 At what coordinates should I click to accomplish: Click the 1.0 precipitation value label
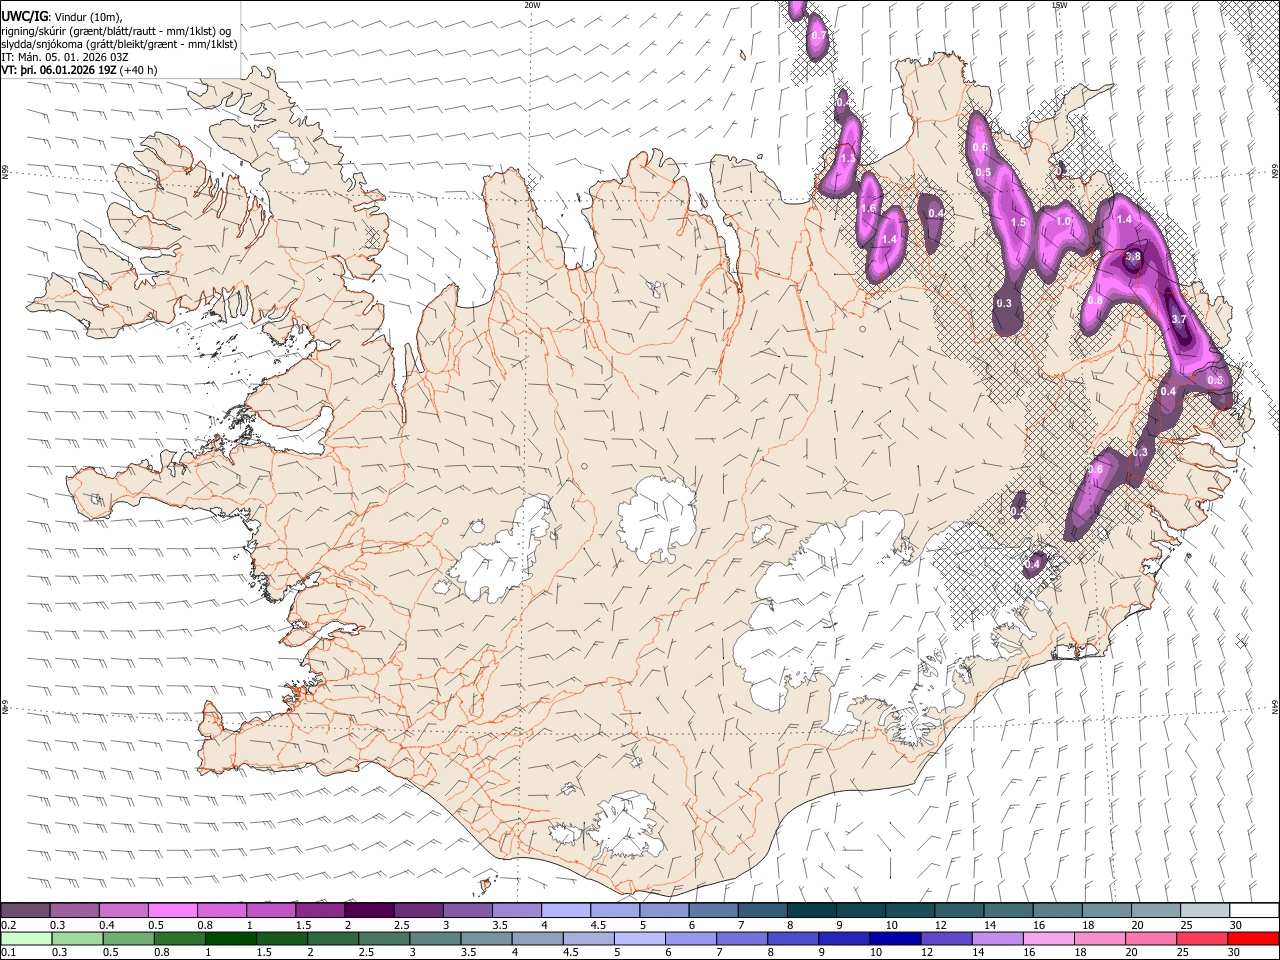pos(1064,222)
